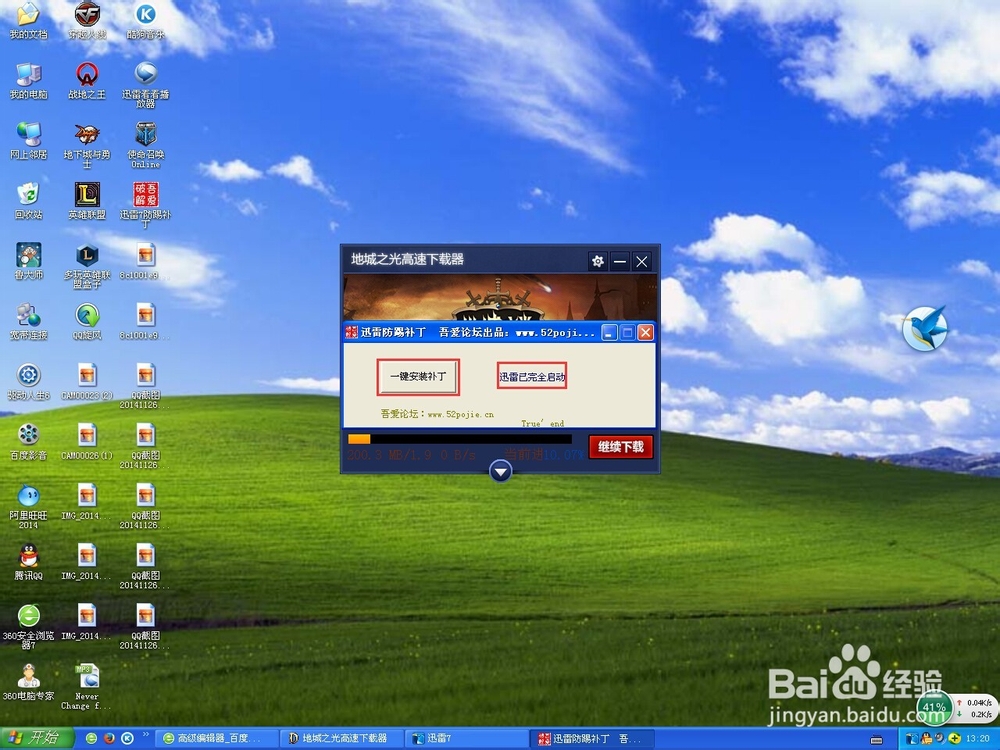
Task: Open 360安全浏览器7 desktop icon
Action: (28, 626)
